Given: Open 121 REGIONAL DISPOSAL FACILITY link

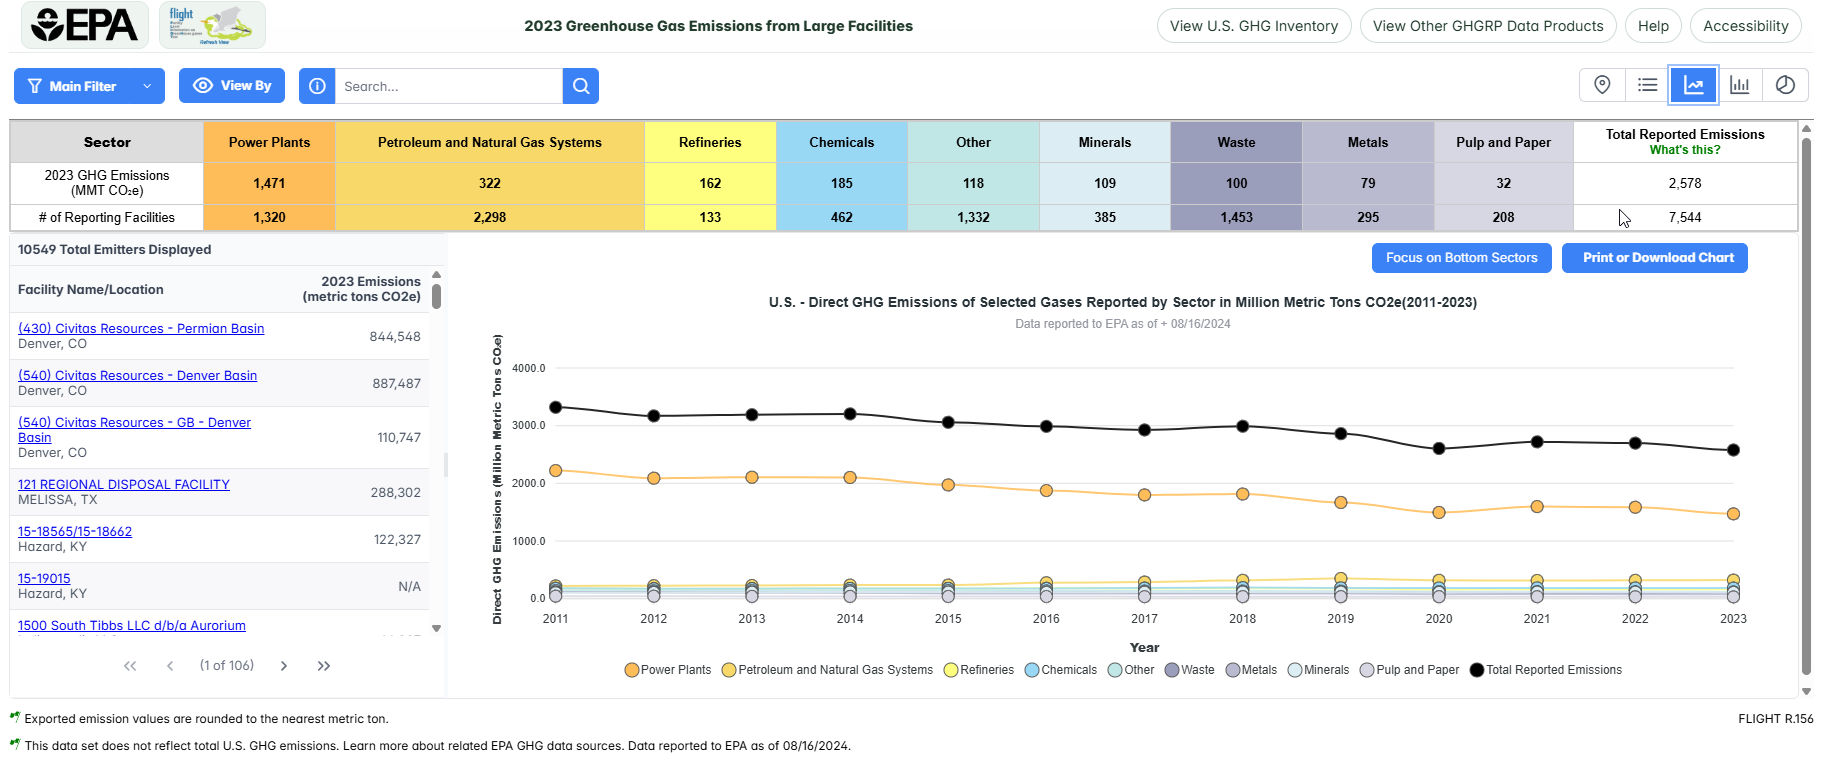Looking at the screenshot, I should 124,484.
